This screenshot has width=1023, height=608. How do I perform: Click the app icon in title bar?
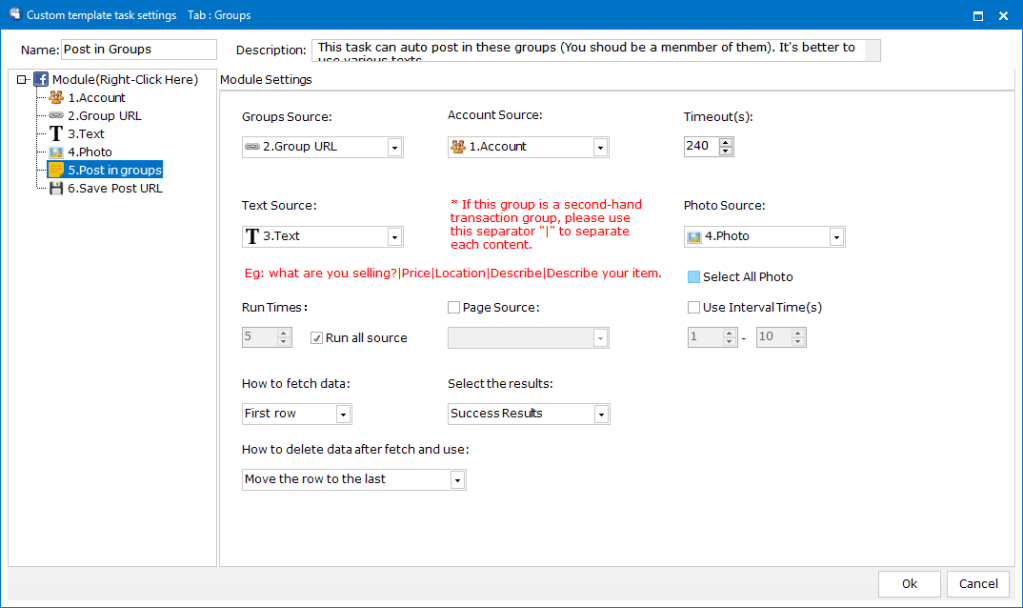tap(14, 15)
